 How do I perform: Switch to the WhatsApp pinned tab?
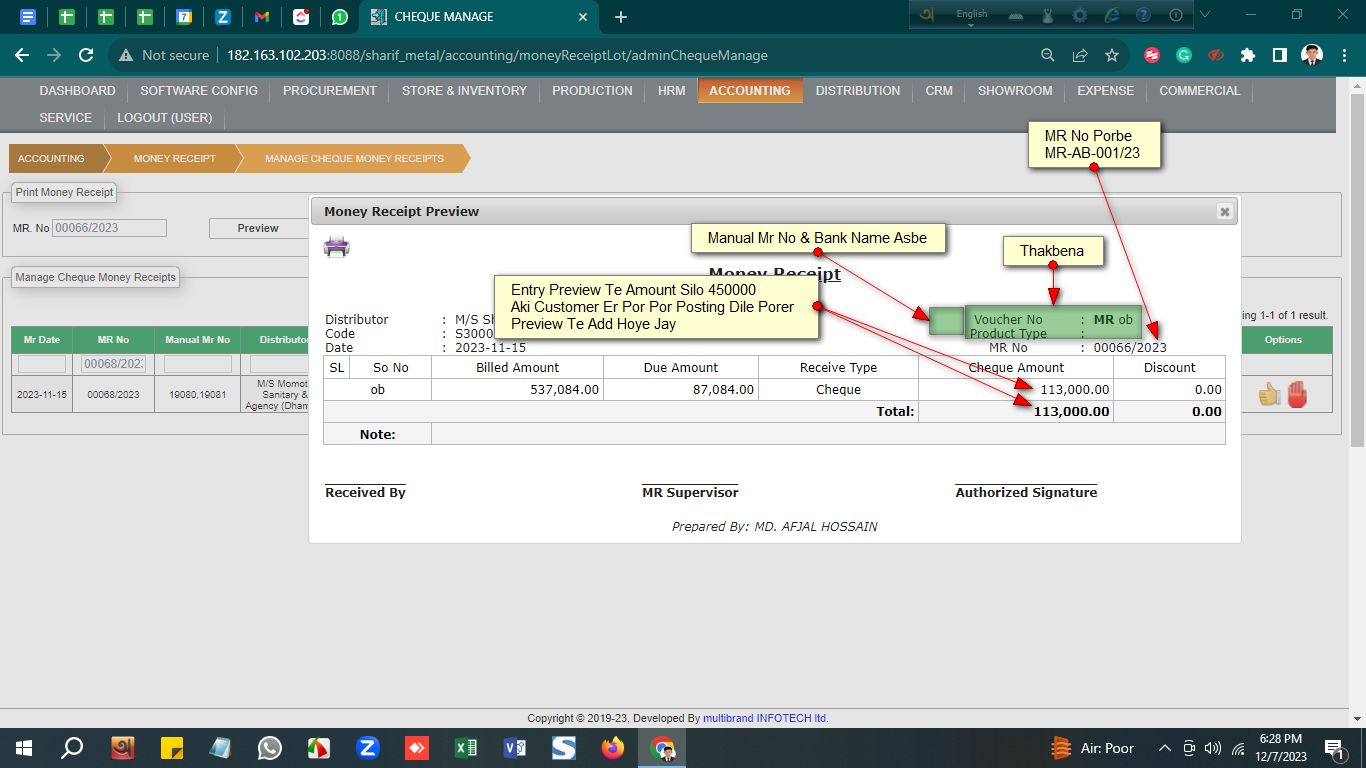click(x=340, y=17)
